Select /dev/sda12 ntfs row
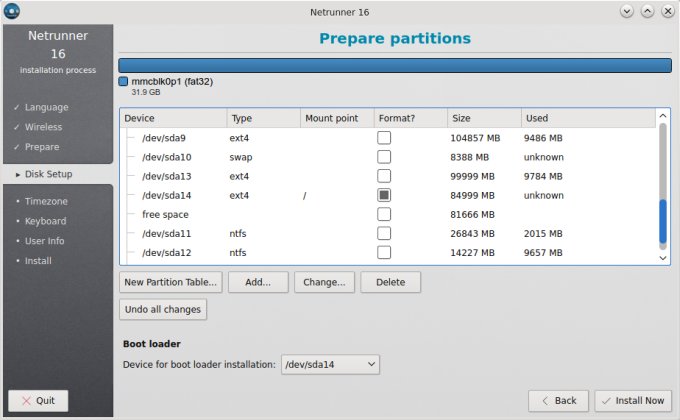This screenshot has height=420, width=680. pyautogui.click(x=388, y=253)
